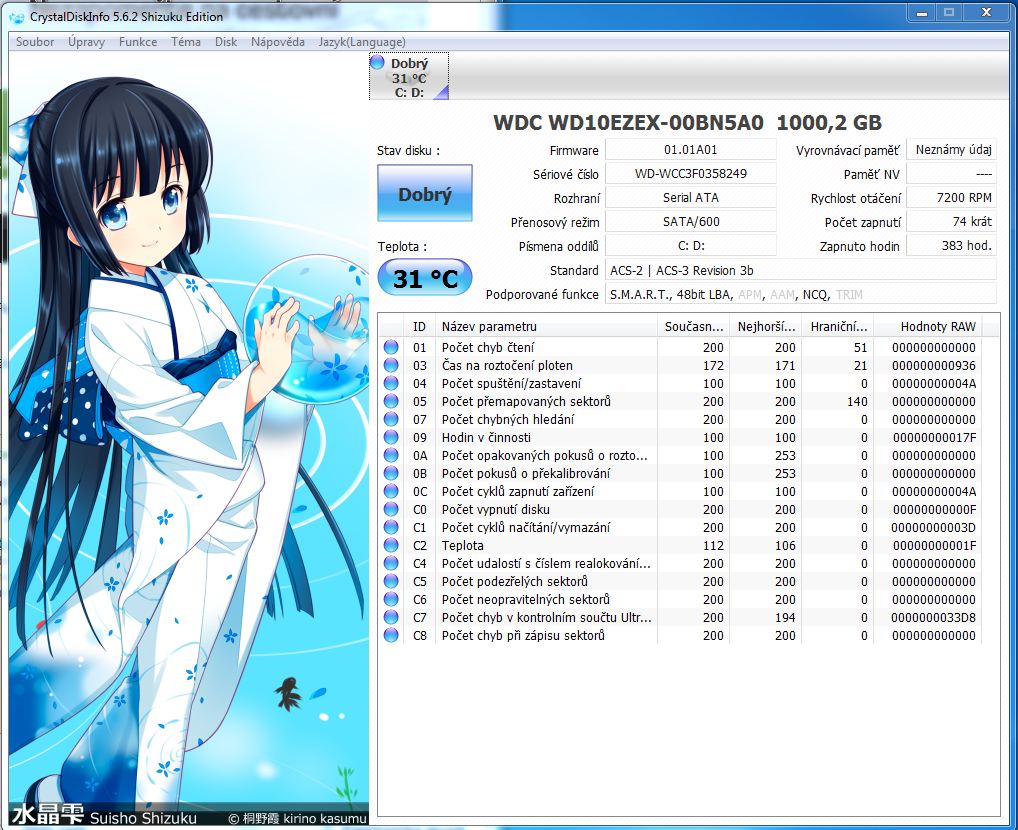Click the Podporované funkce field
The image size is (1018, 830).
click(801, 294)
